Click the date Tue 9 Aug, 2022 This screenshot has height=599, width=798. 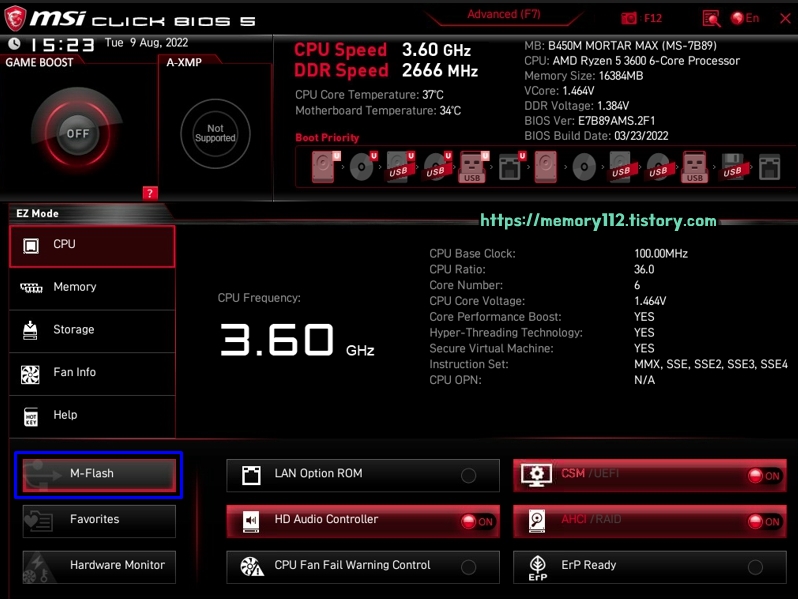coord(147,43)
